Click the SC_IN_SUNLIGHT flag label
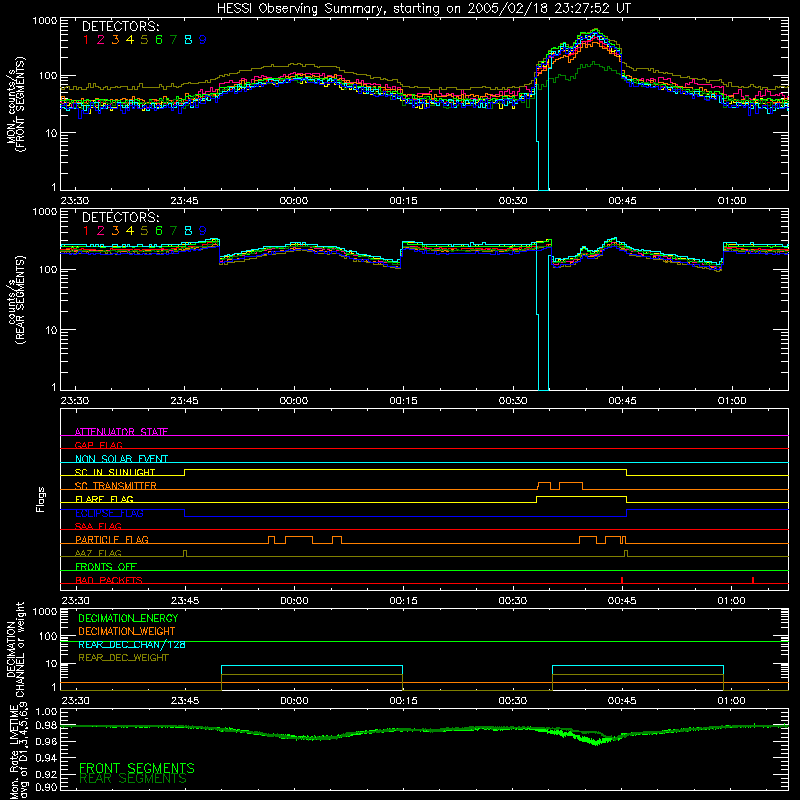The height and width of the screenshot is (800, 800). [115, 472]
